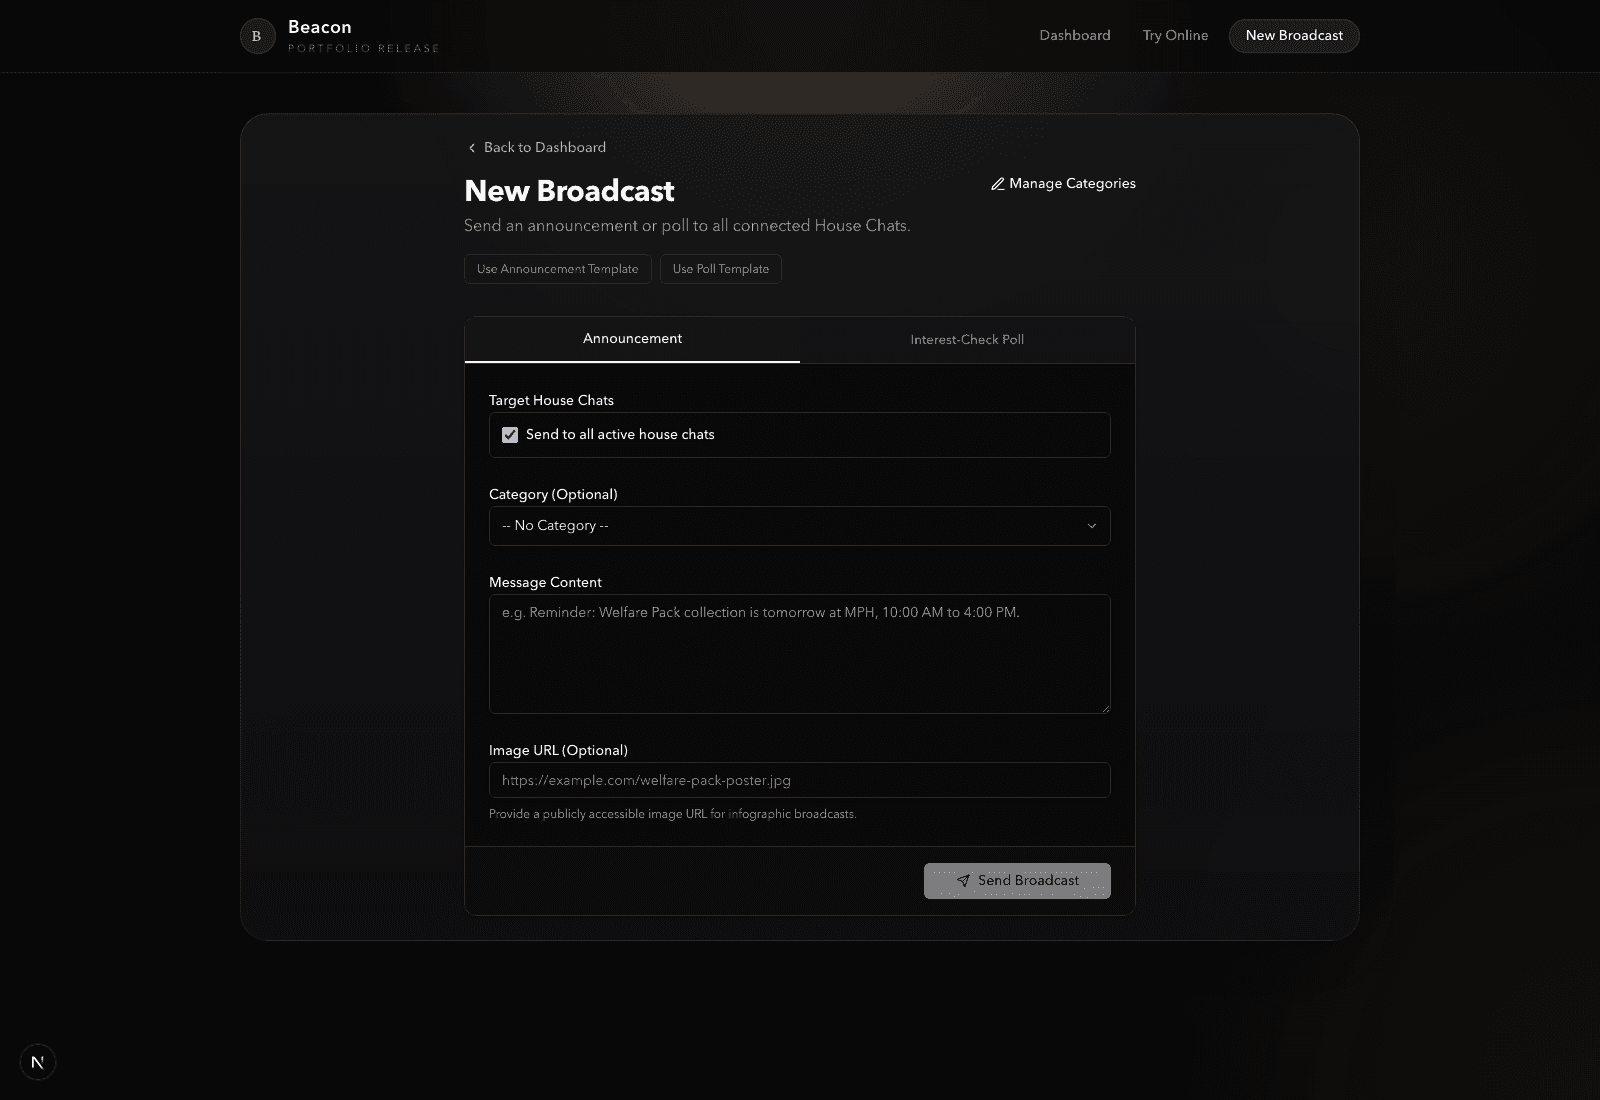This screenshot has width=1600, height=1100.
Task: Click the paper plane icon on Send Broadcast
Action: (x=963, y=881)
